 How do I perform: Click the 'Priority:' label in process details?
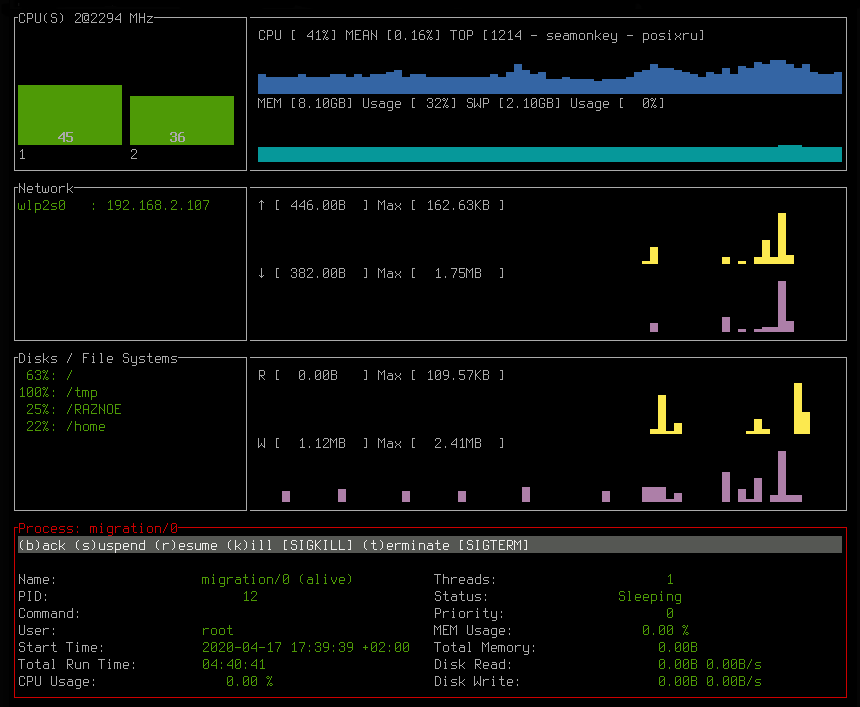tap(468, 614)
